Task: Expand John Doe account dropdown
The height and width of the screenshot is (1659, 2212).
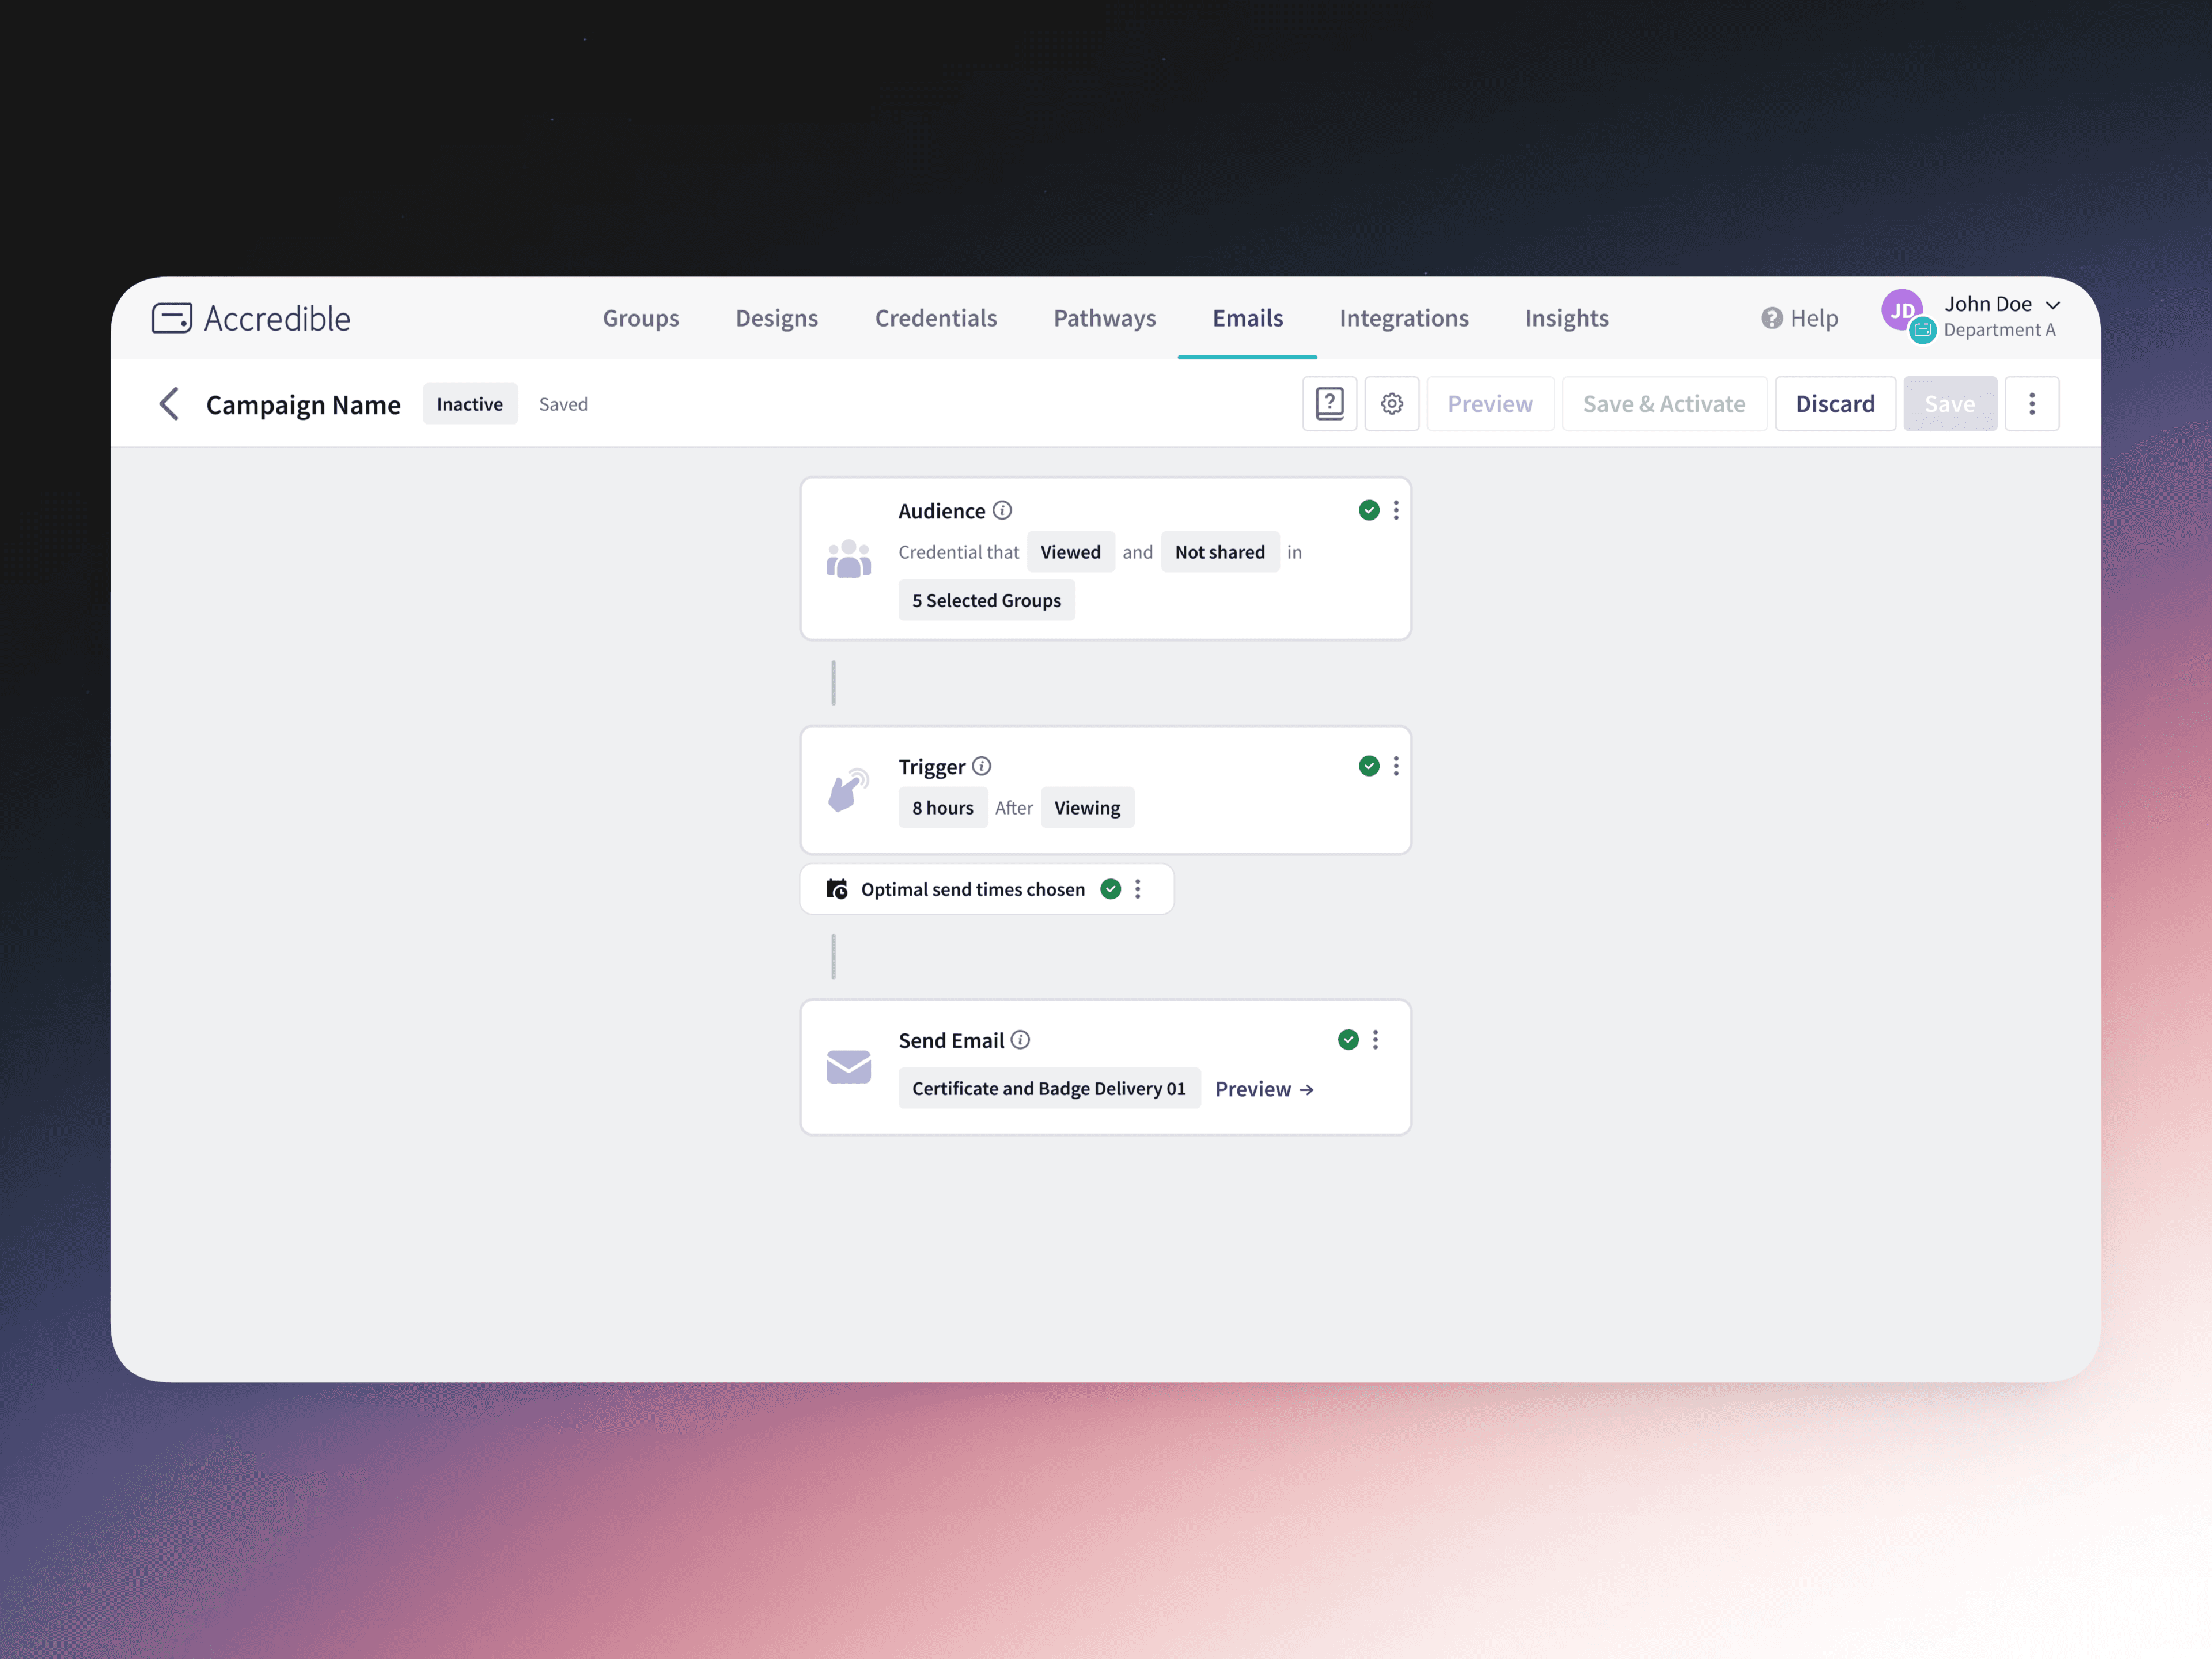Action: 2052,305
